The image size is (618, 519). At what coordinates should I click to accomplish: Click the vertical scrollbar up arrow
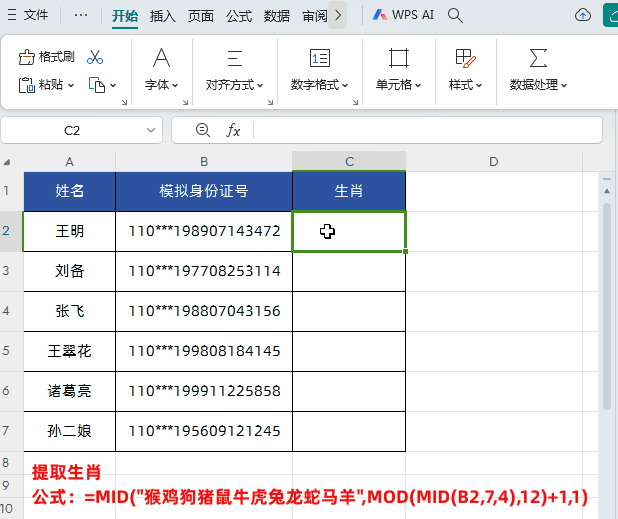pos(607,191)
